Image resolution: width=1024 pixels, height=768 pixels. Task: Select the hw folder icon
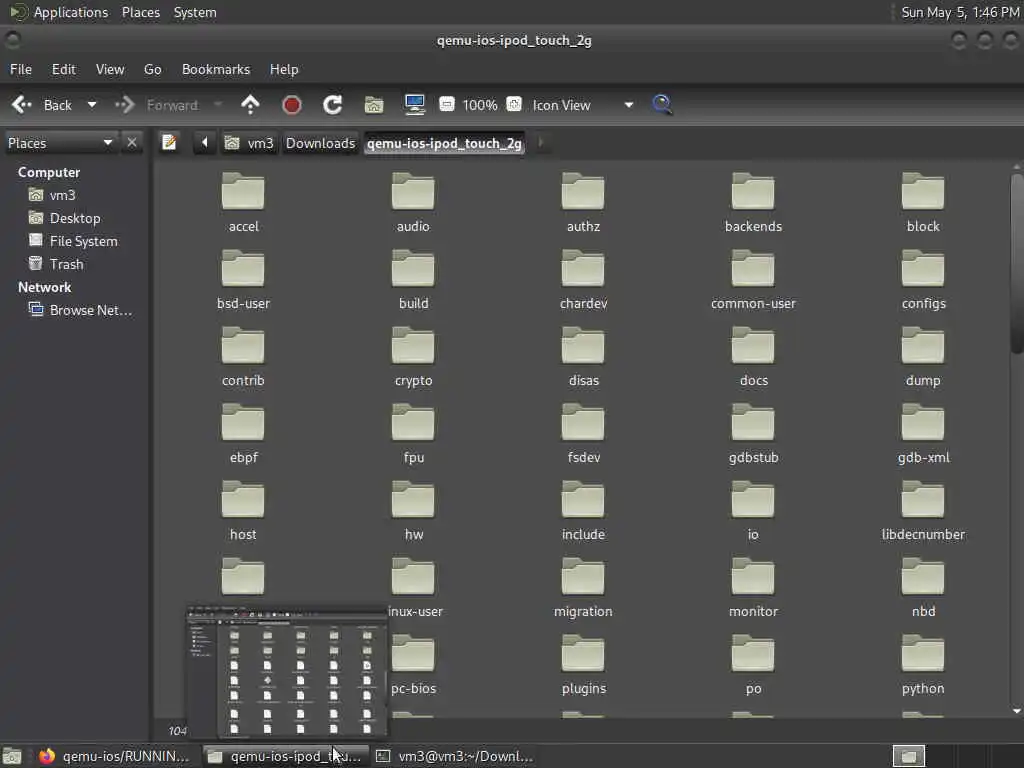[413, 500]
